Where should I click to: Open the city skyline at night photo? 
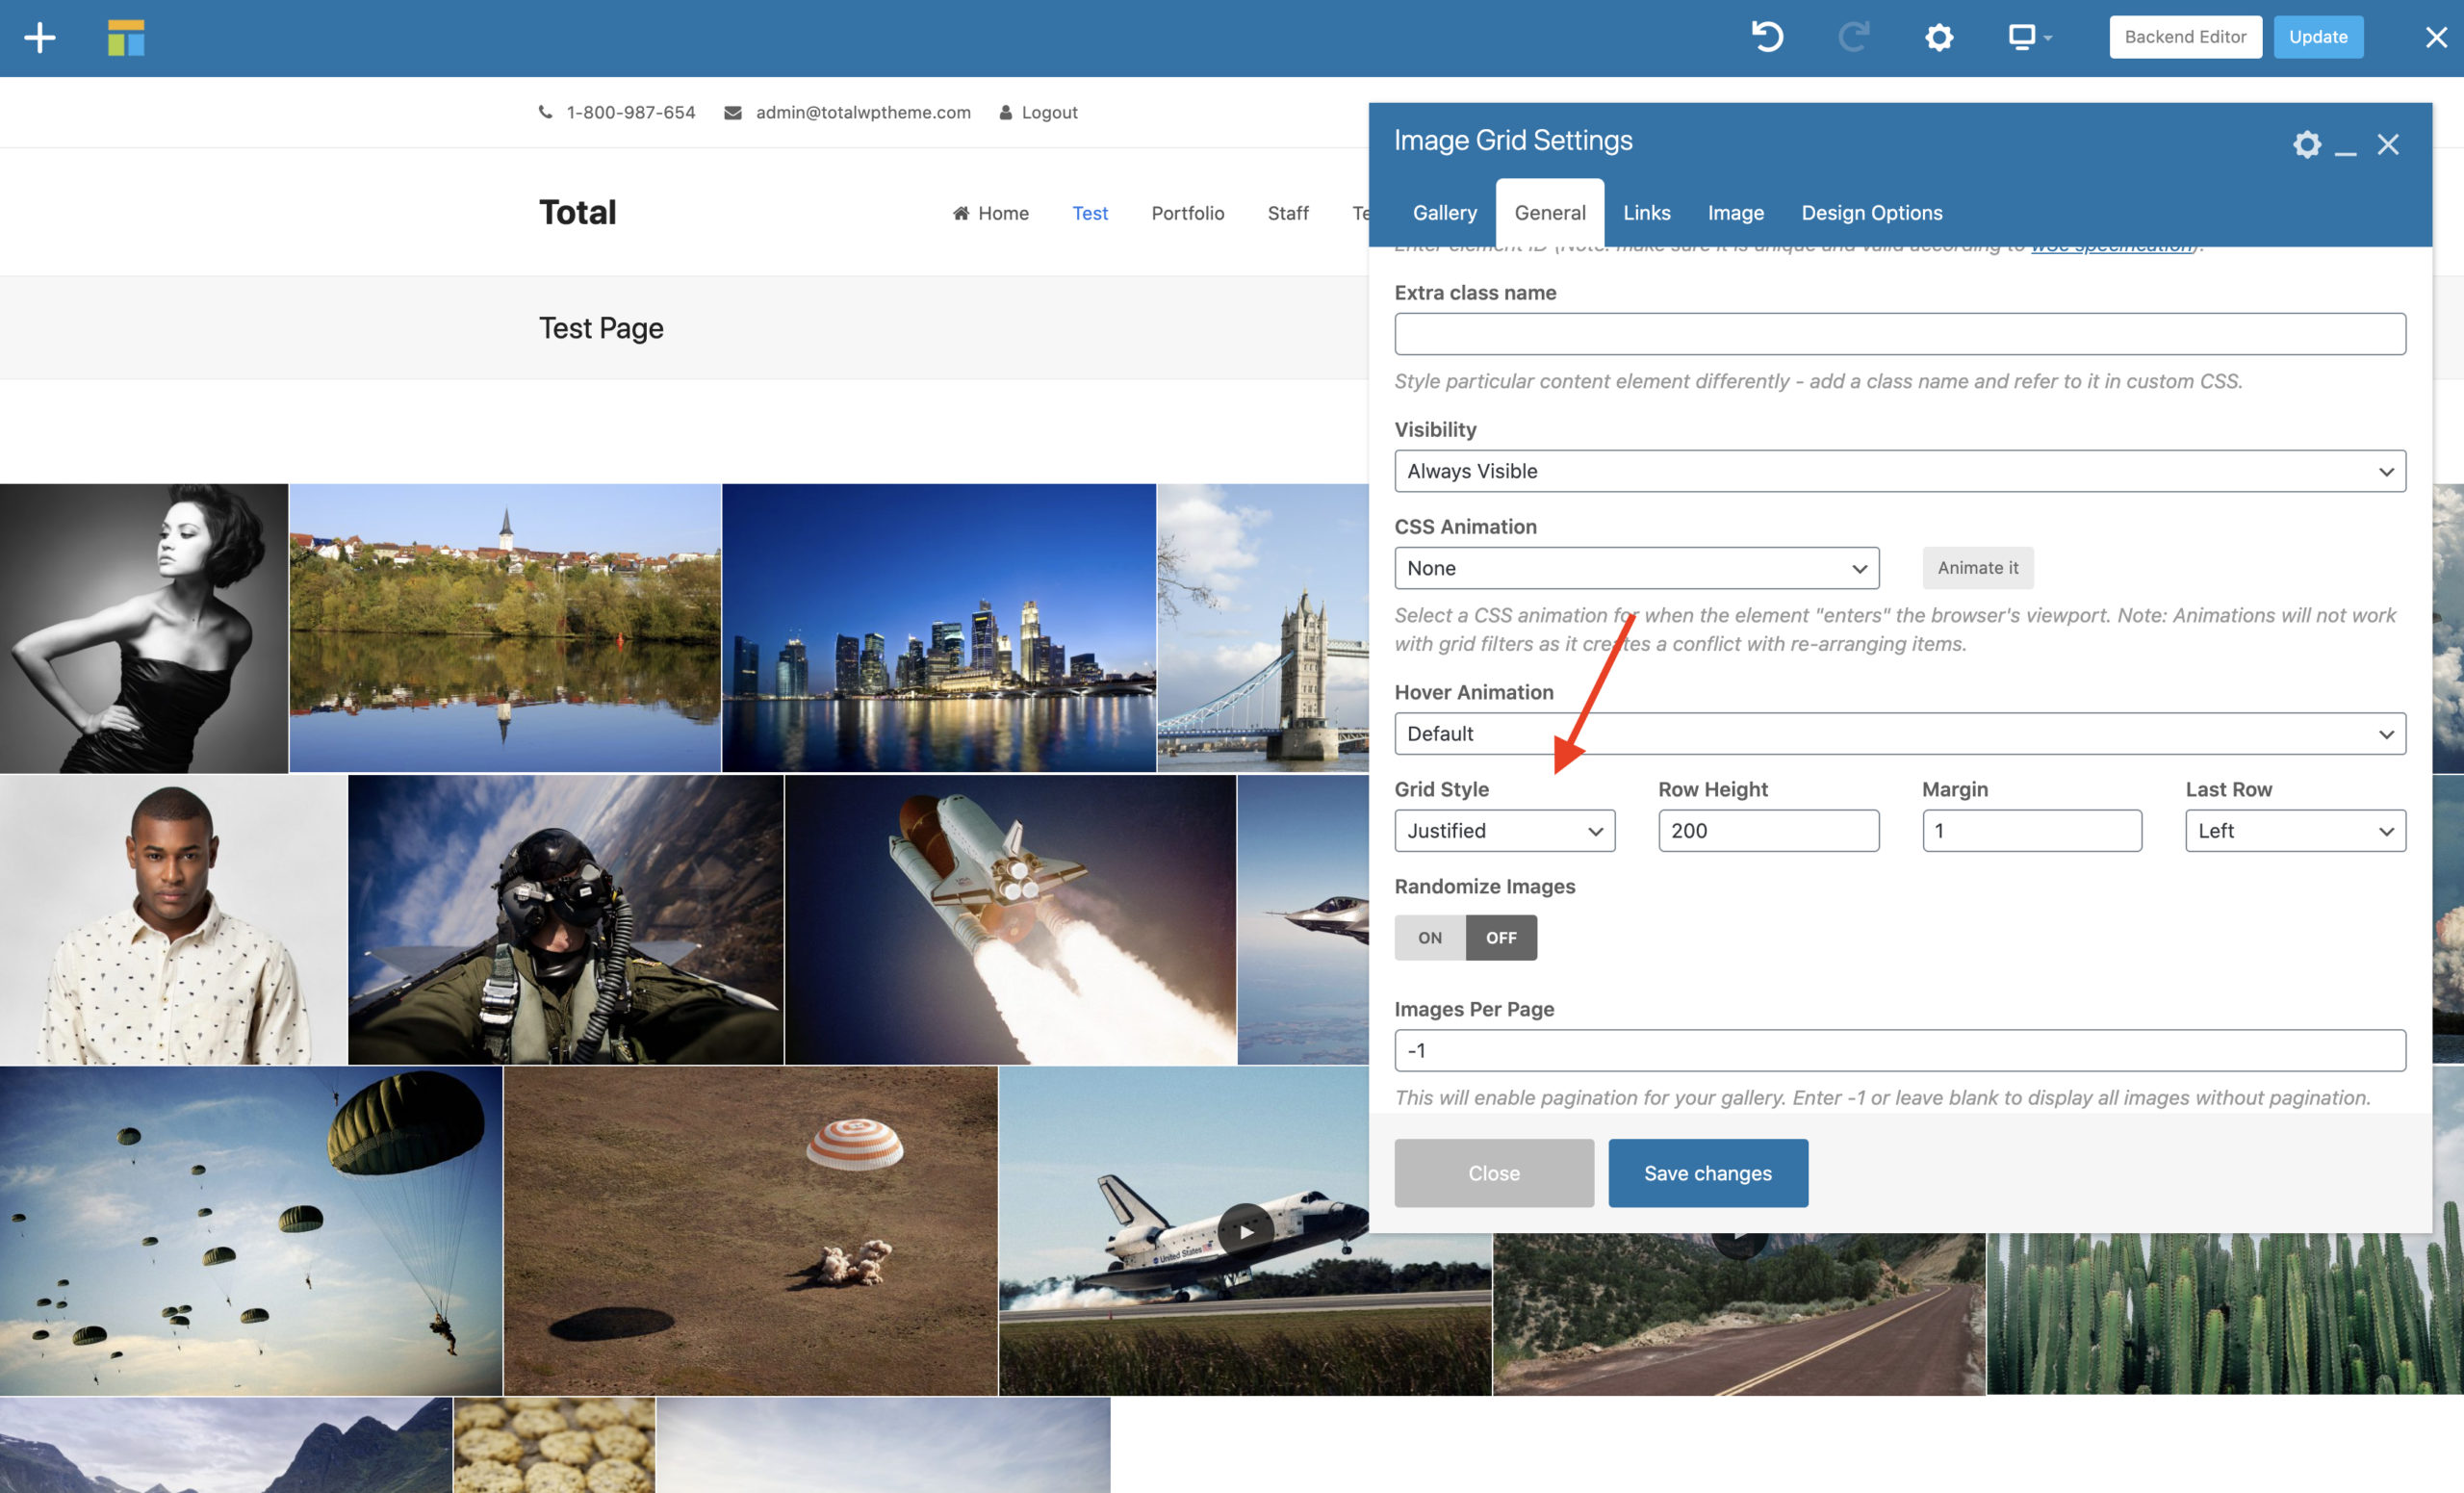tap(939, 628)
